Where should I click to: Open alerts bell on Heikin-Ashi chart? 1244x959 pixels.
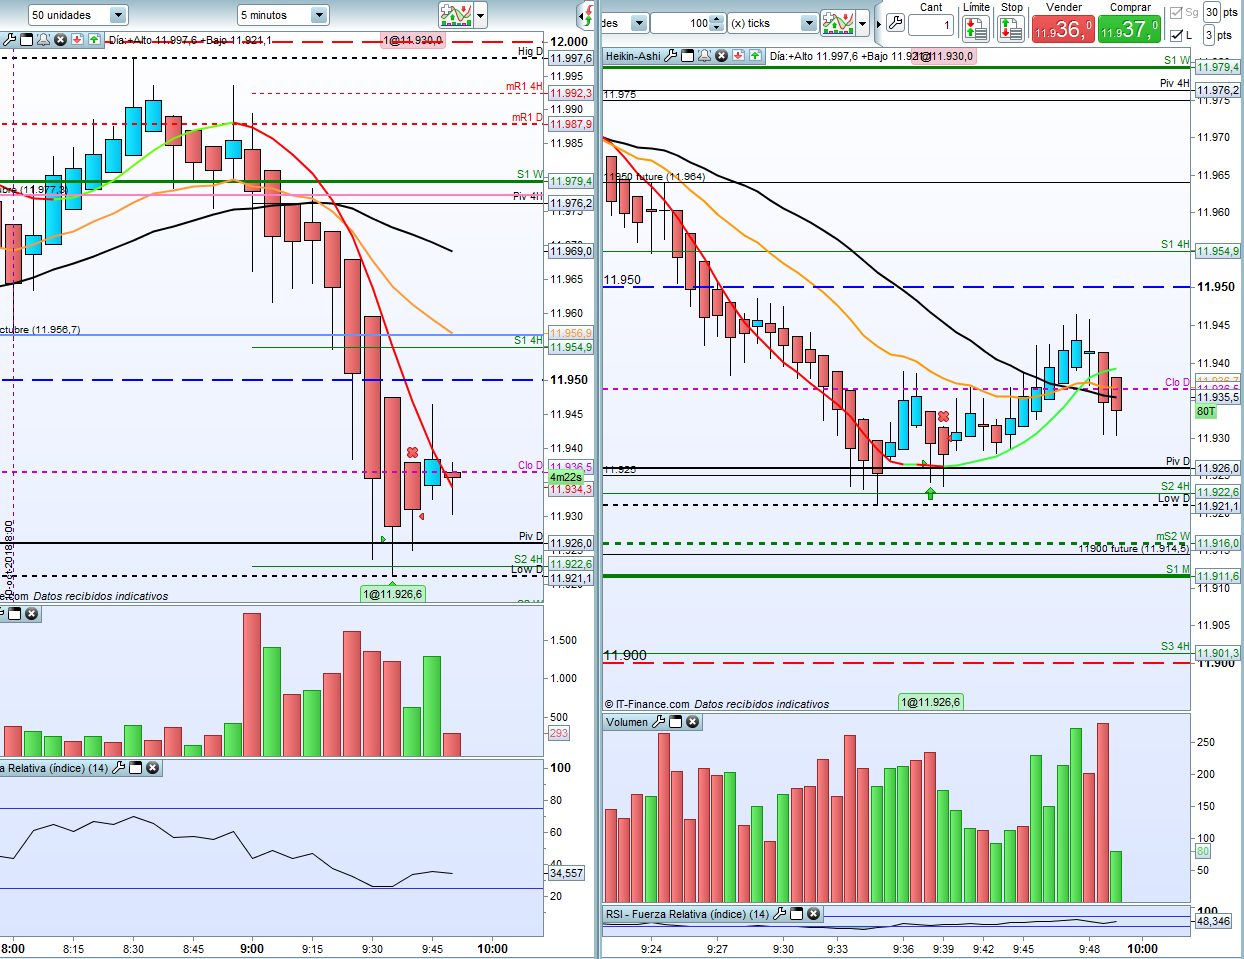pos(705,56)
